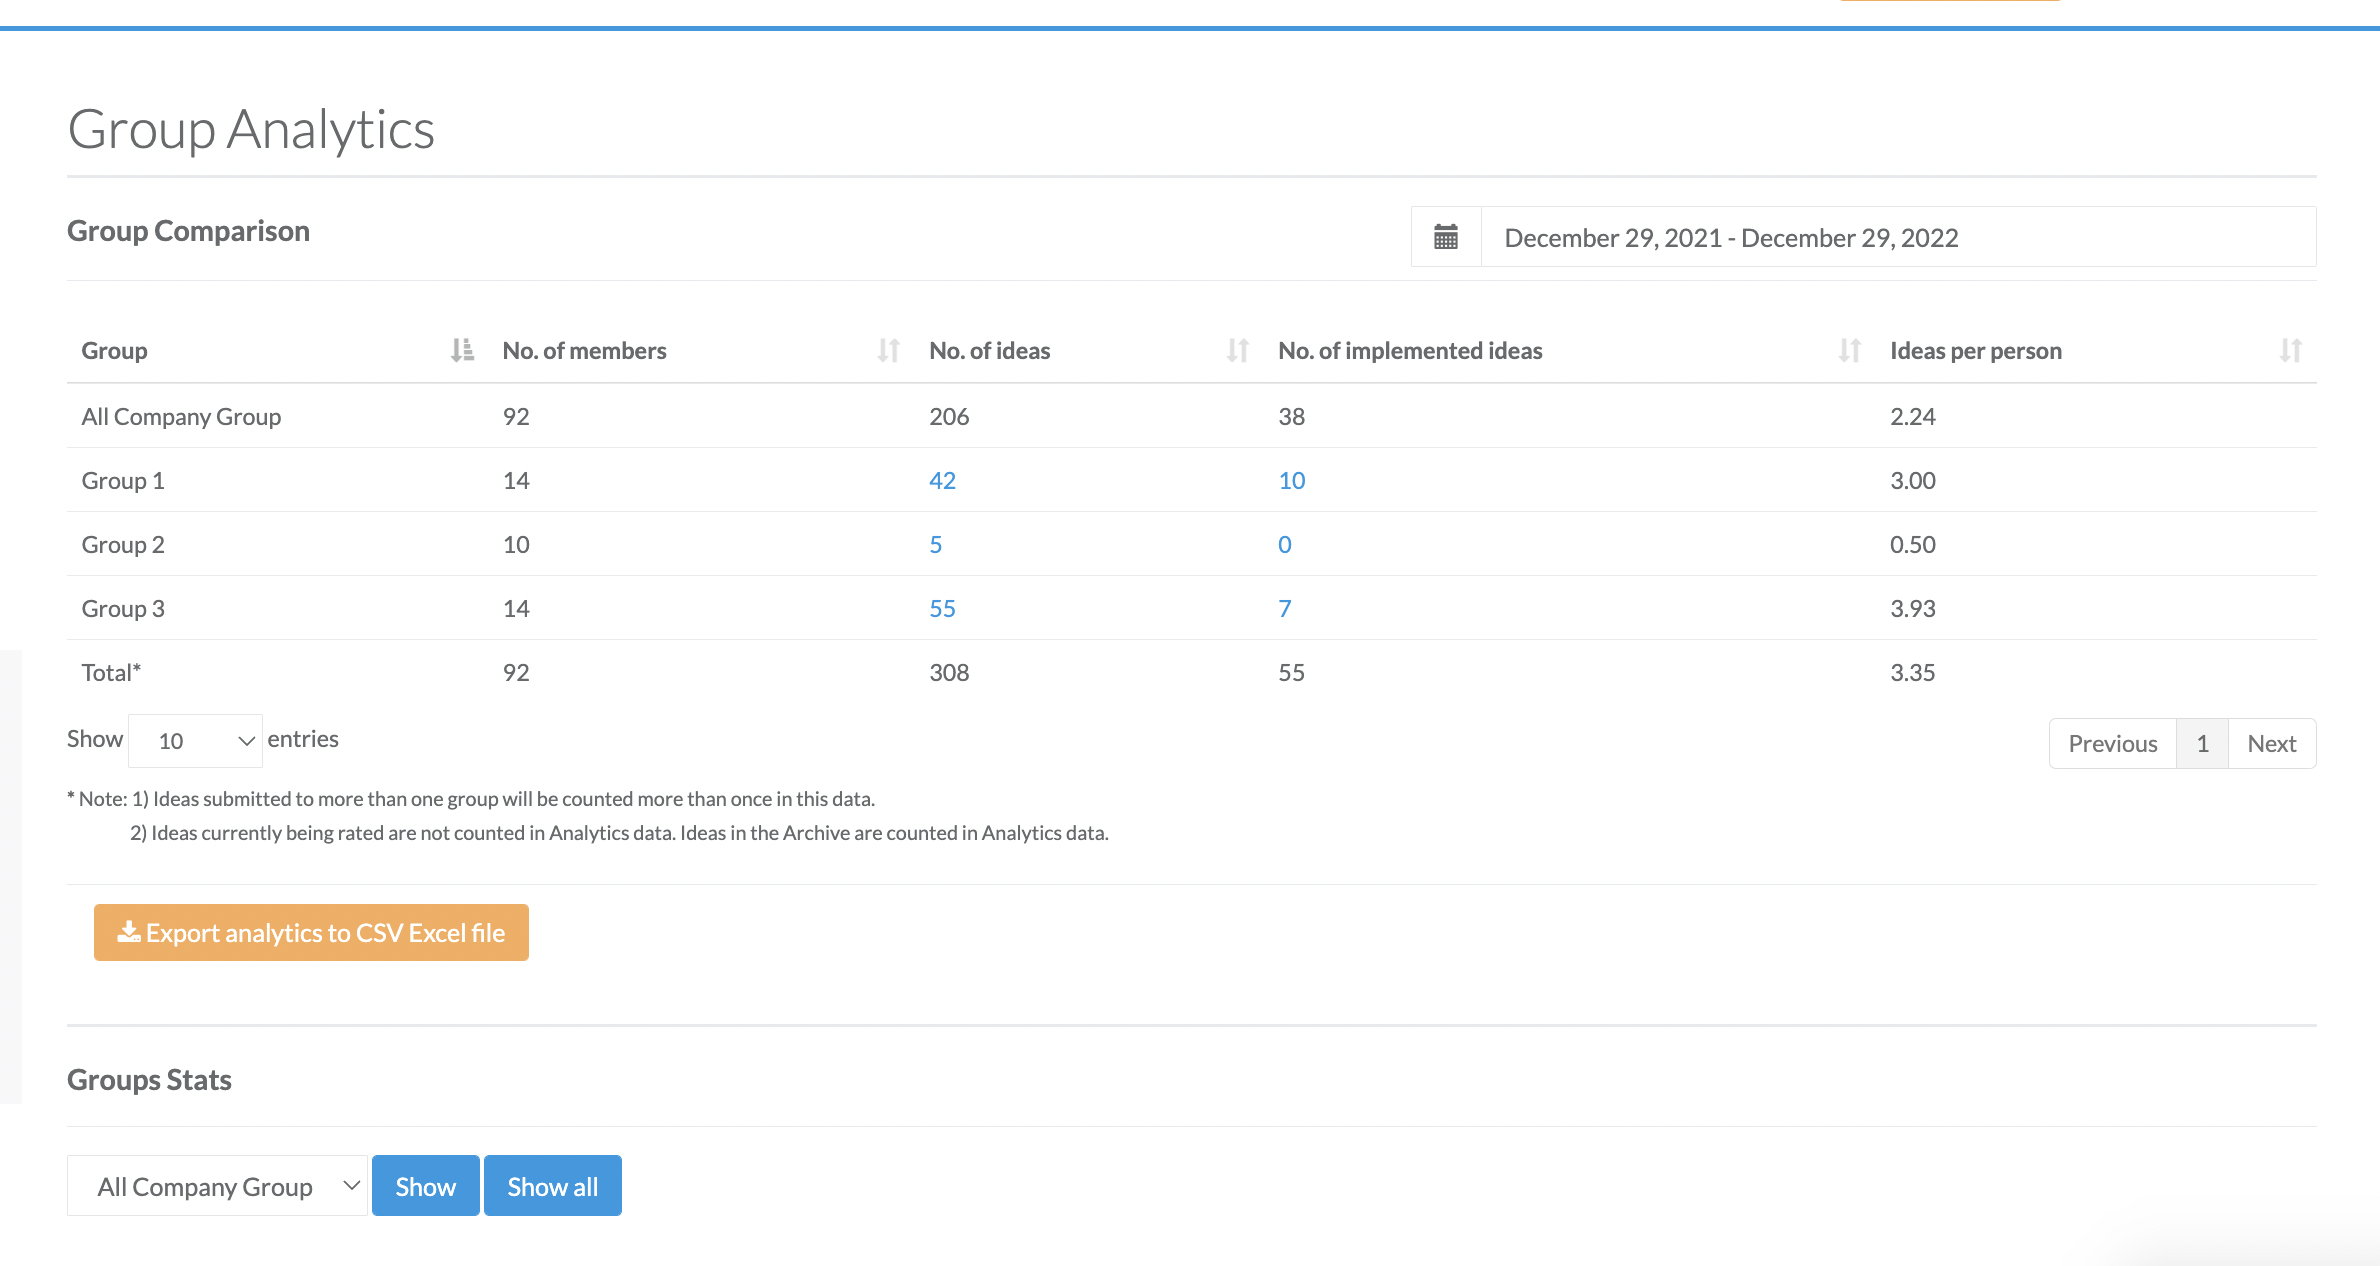This screenshot has height=1266, width=2380.
Task: Select the Total* row label
Action: (111, 672)
